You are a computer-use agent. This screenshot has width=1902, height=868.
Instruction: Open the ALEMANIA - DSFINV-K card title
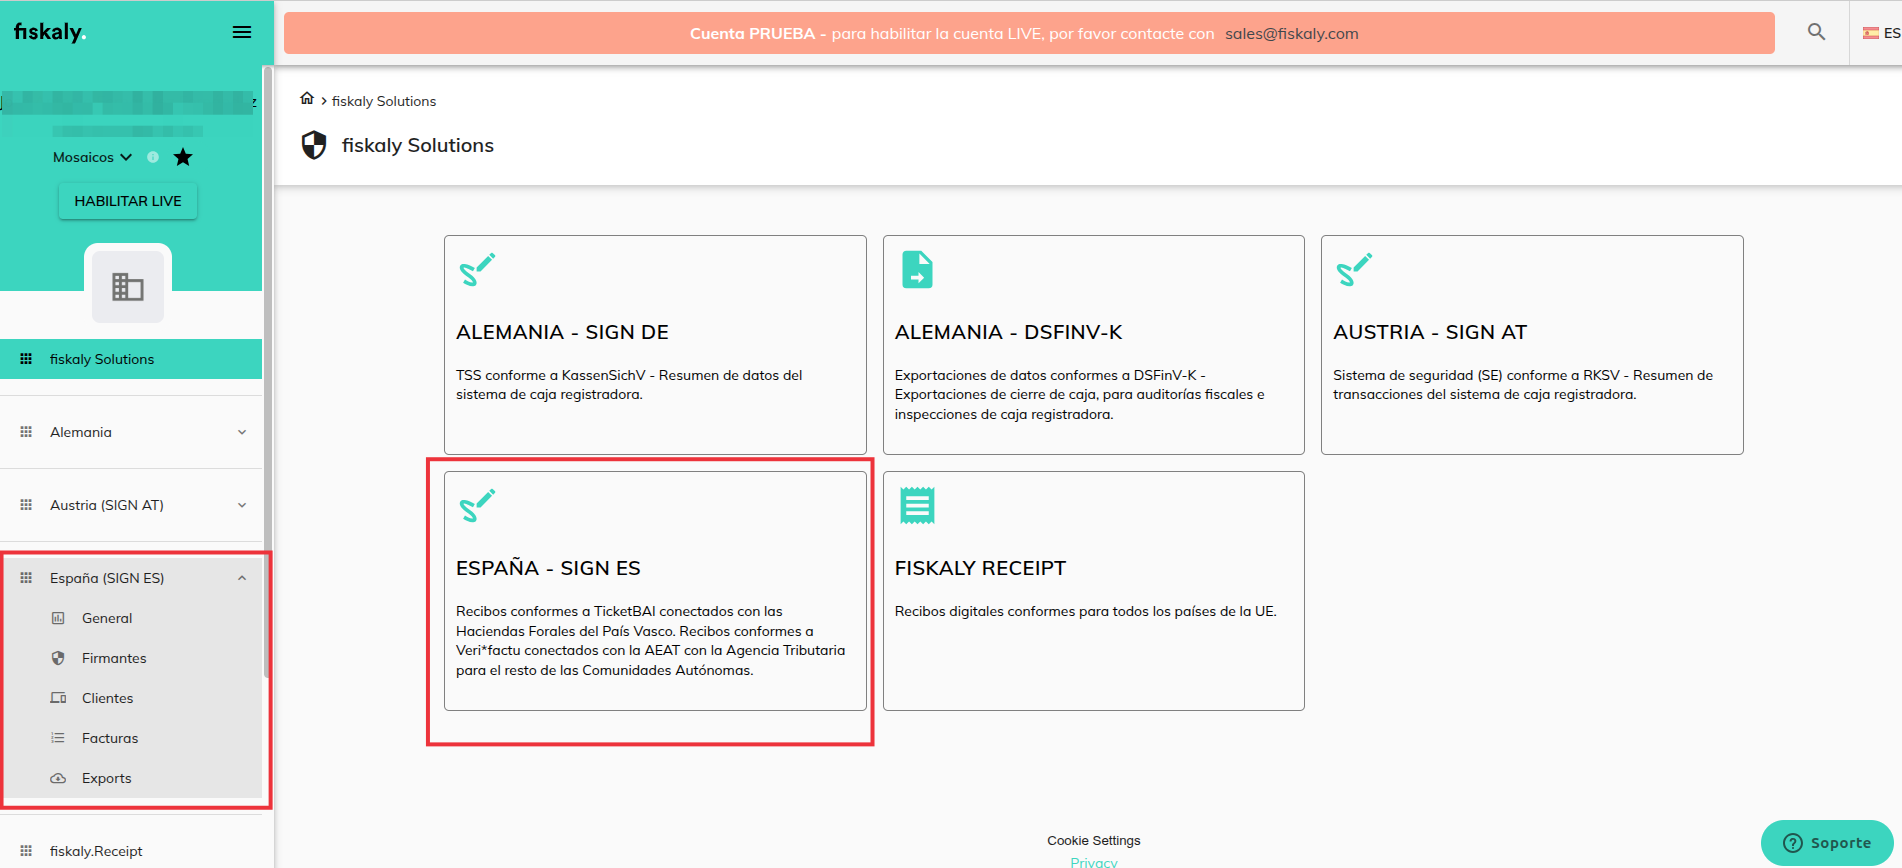pos(1009,332)
